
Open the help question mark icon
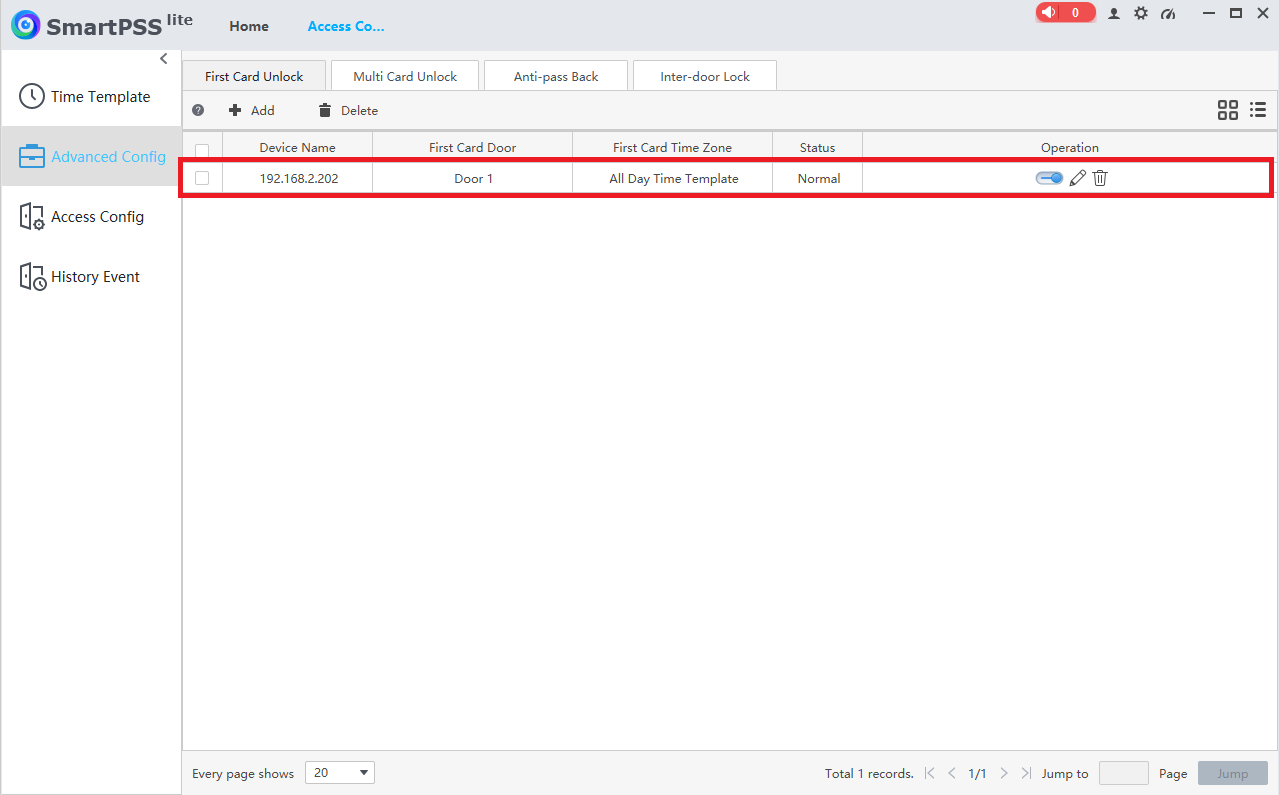click(x=198, y=110)
